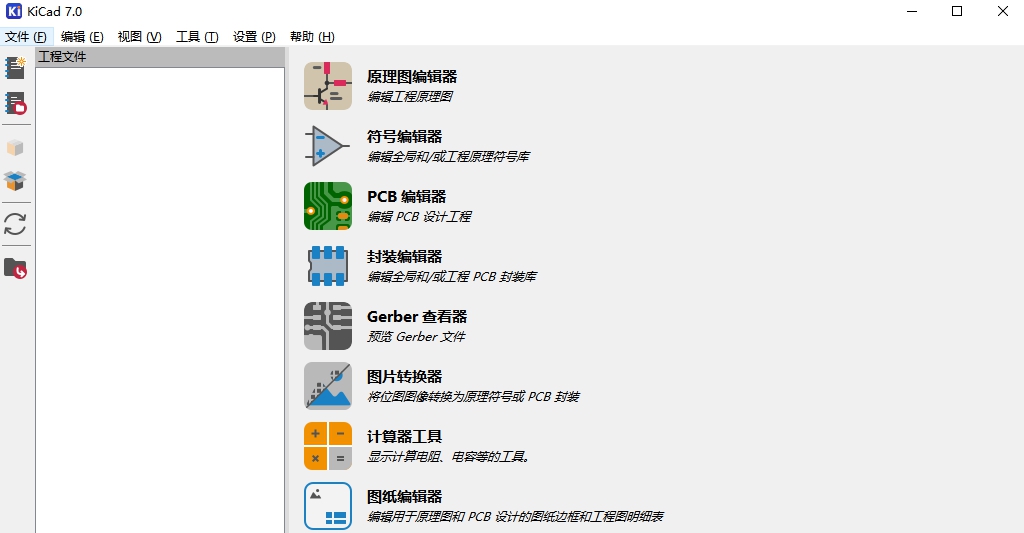Click the 编辑 PCB 设计工程 description
Viewport: 1024px width, 533px height.
coord(419,217)
